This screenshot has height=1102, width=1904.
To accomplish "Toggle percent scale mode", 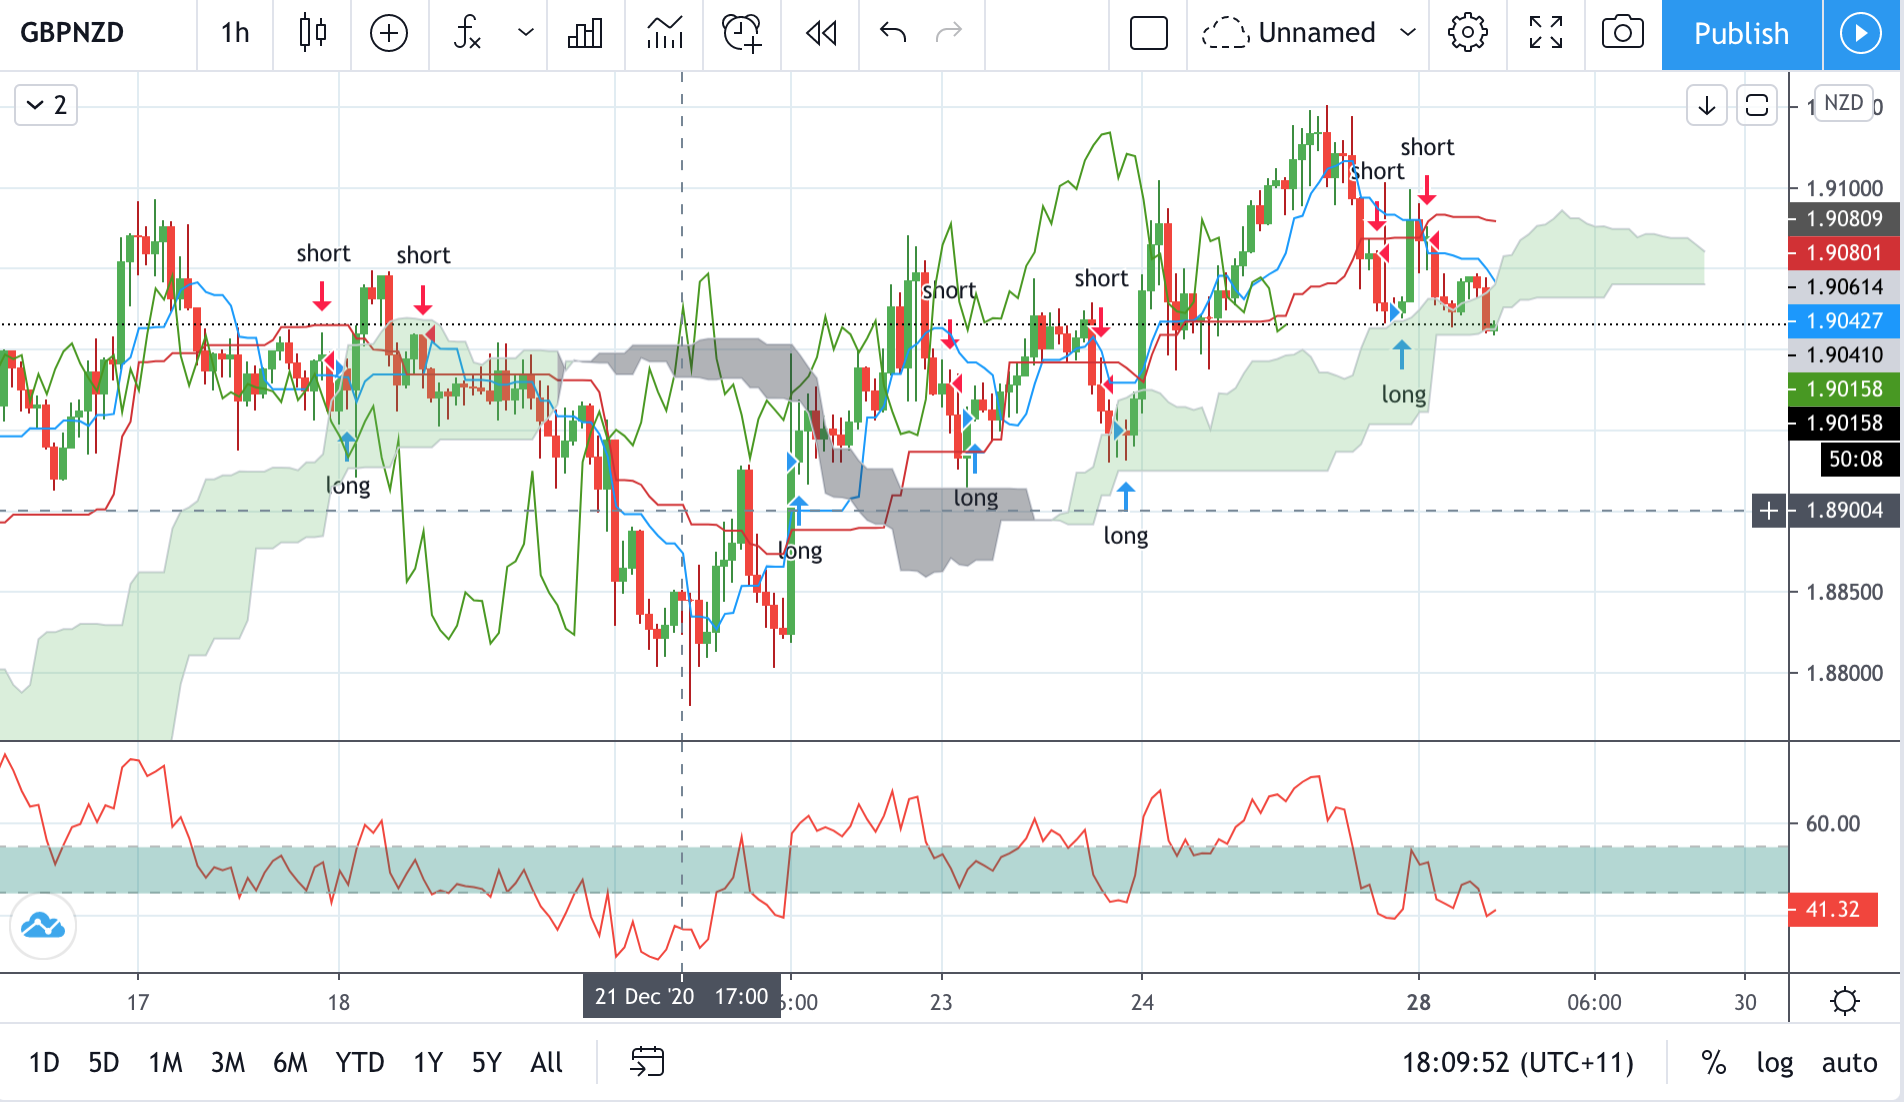I will [1714, 1062].
